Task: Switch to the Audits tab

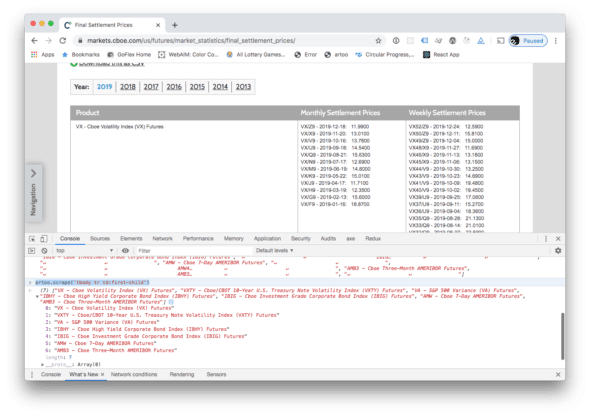Action: coord(328,239)
